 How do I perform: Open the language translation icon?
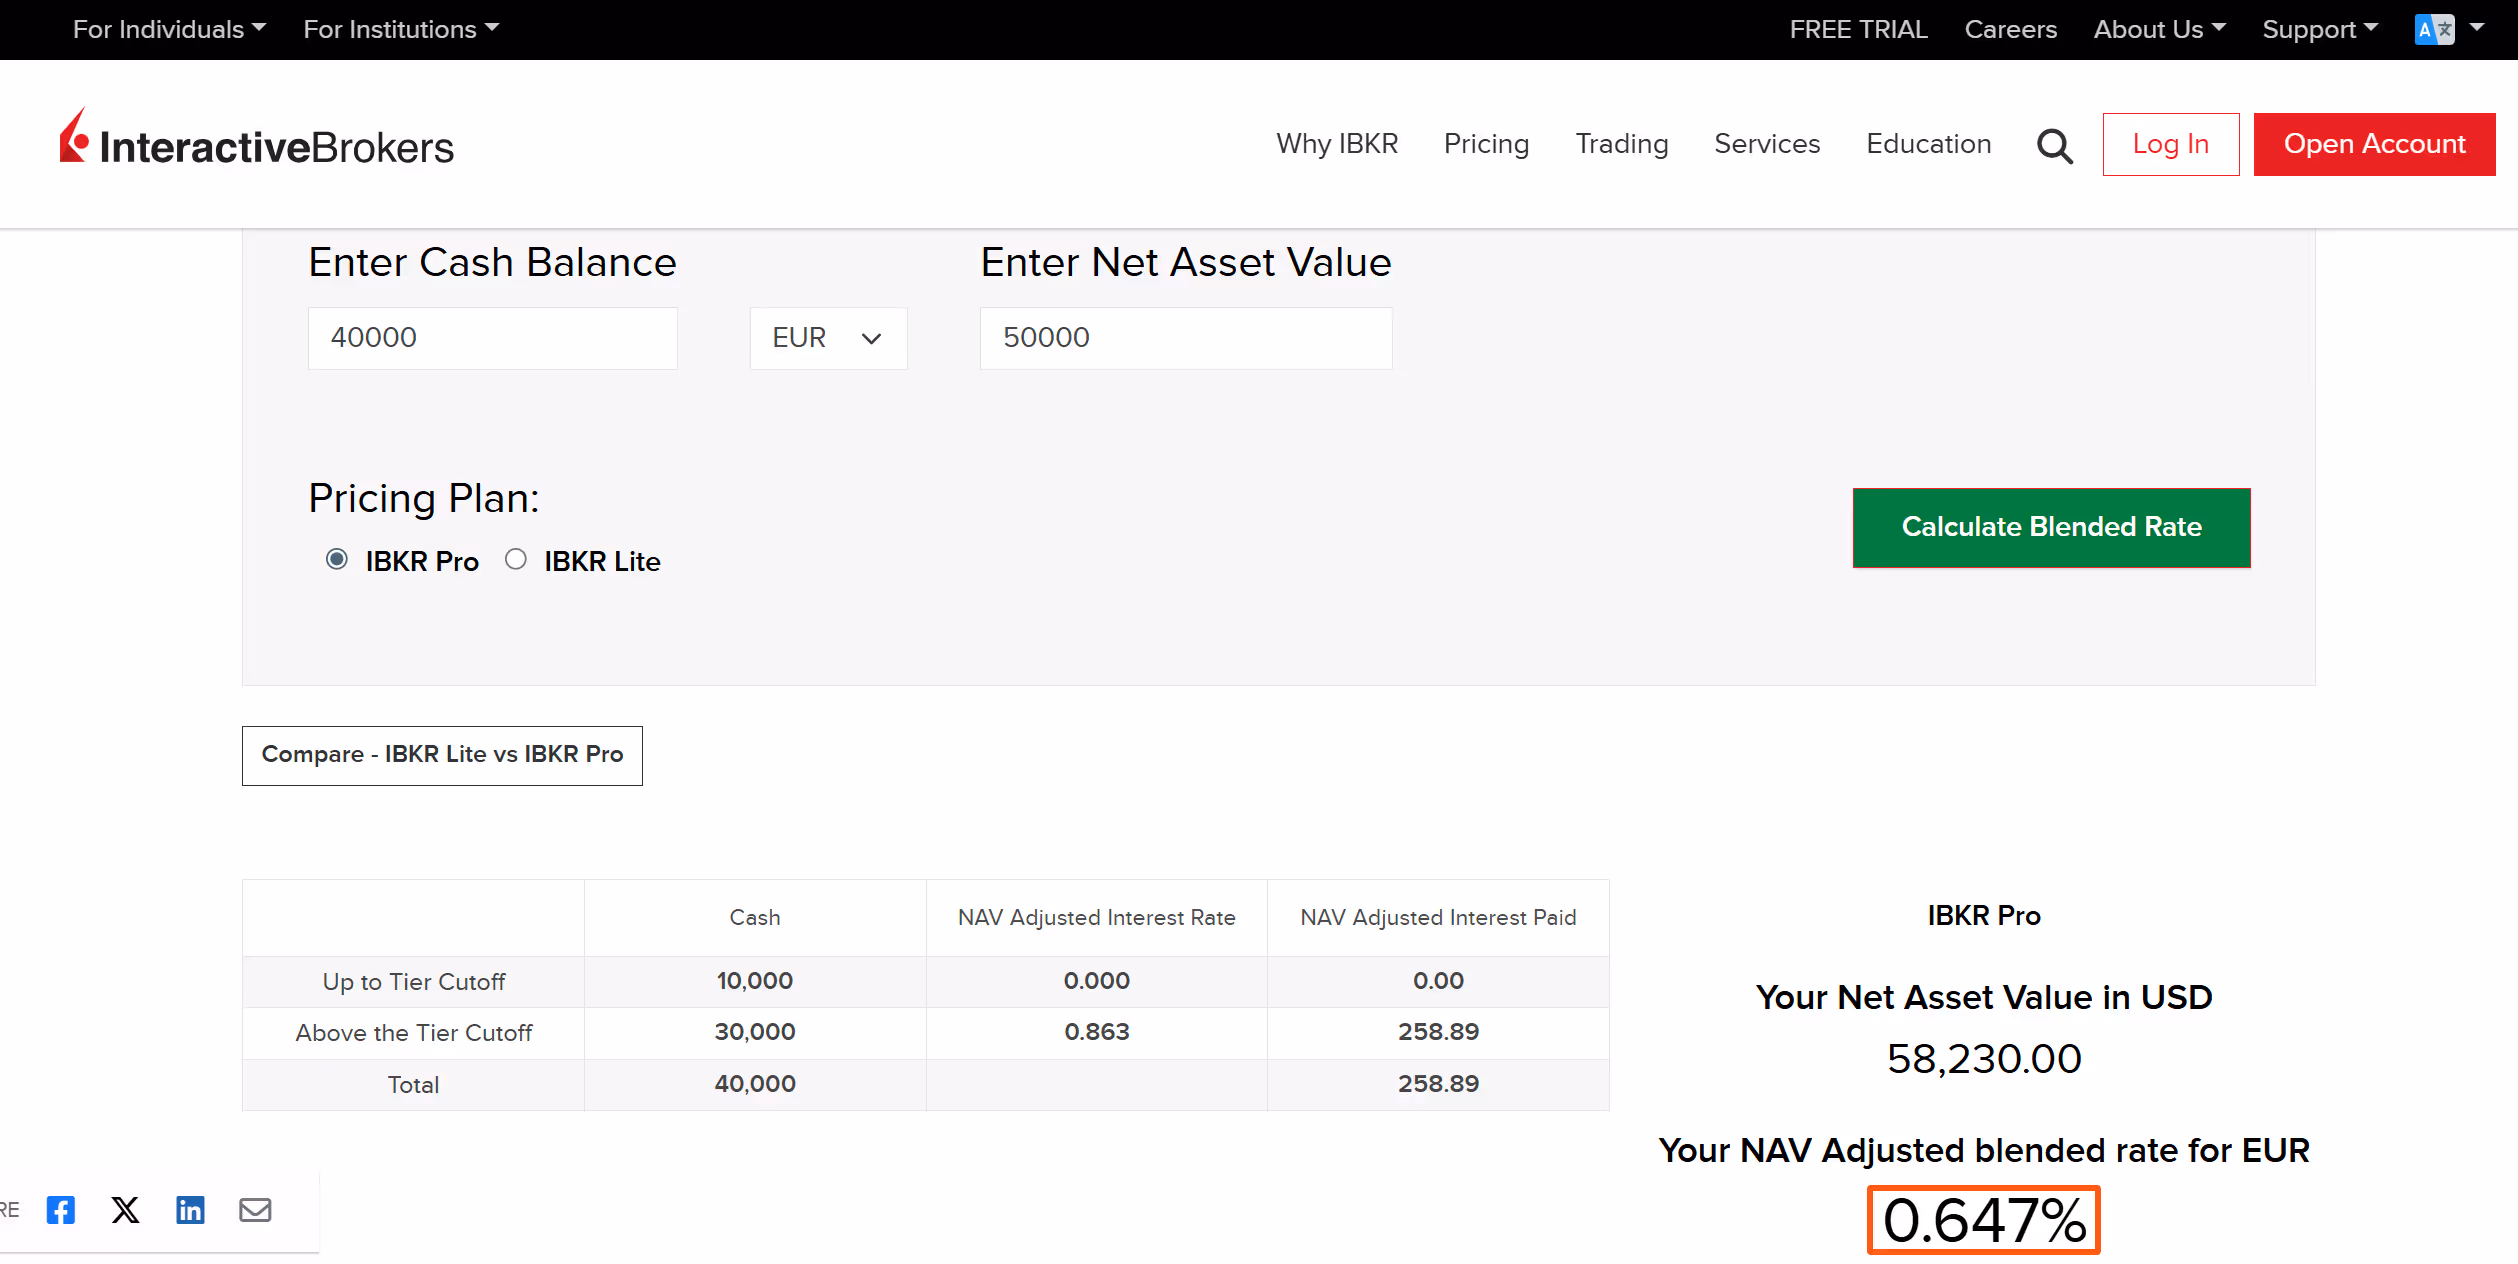coord(2434,29)
